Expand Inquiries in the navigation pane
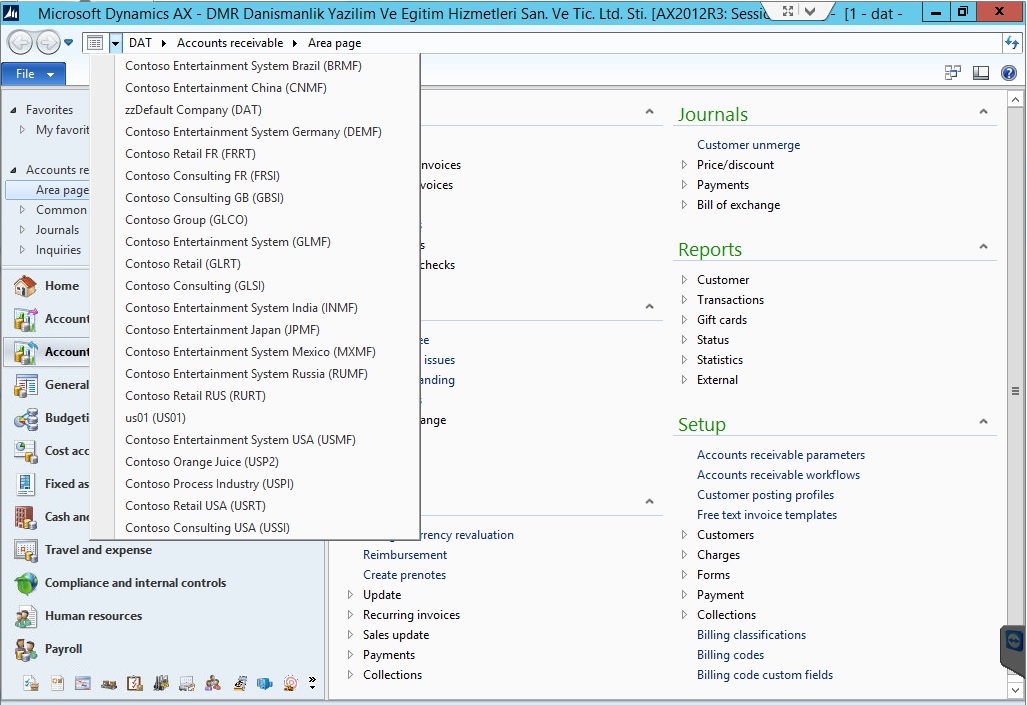 (22, 250)
